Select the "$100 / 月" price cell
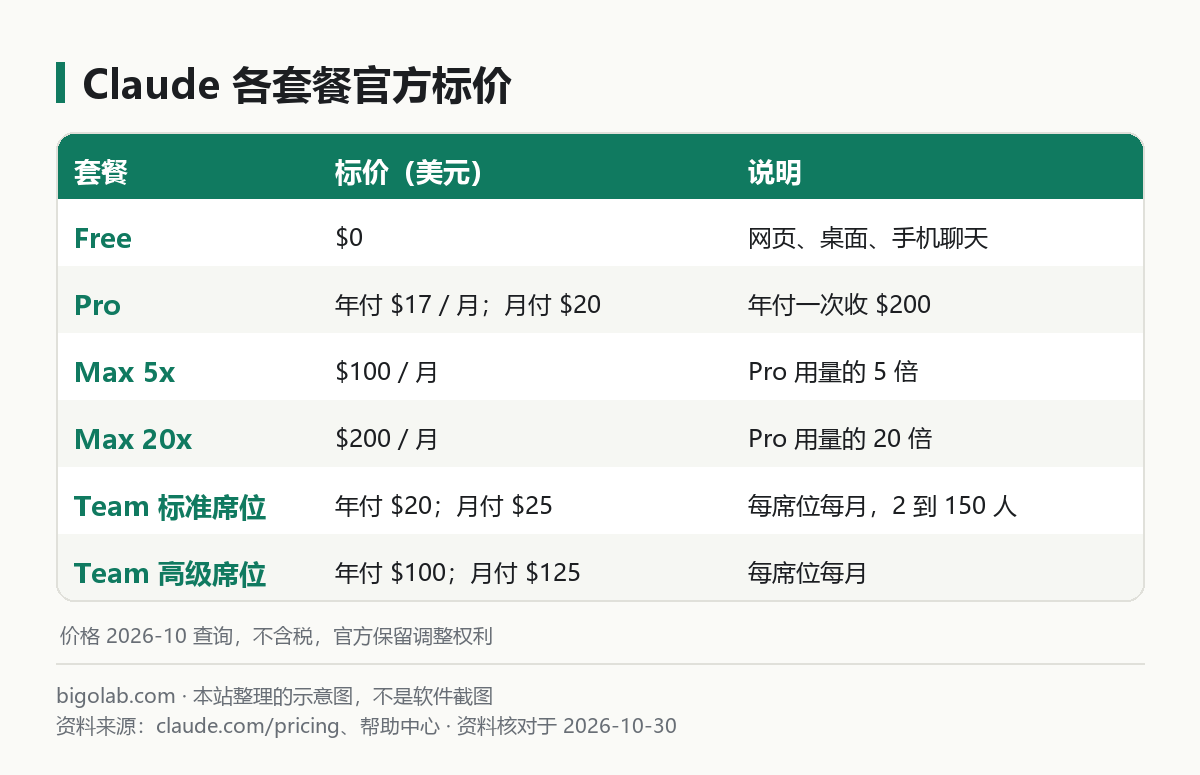 387,373
